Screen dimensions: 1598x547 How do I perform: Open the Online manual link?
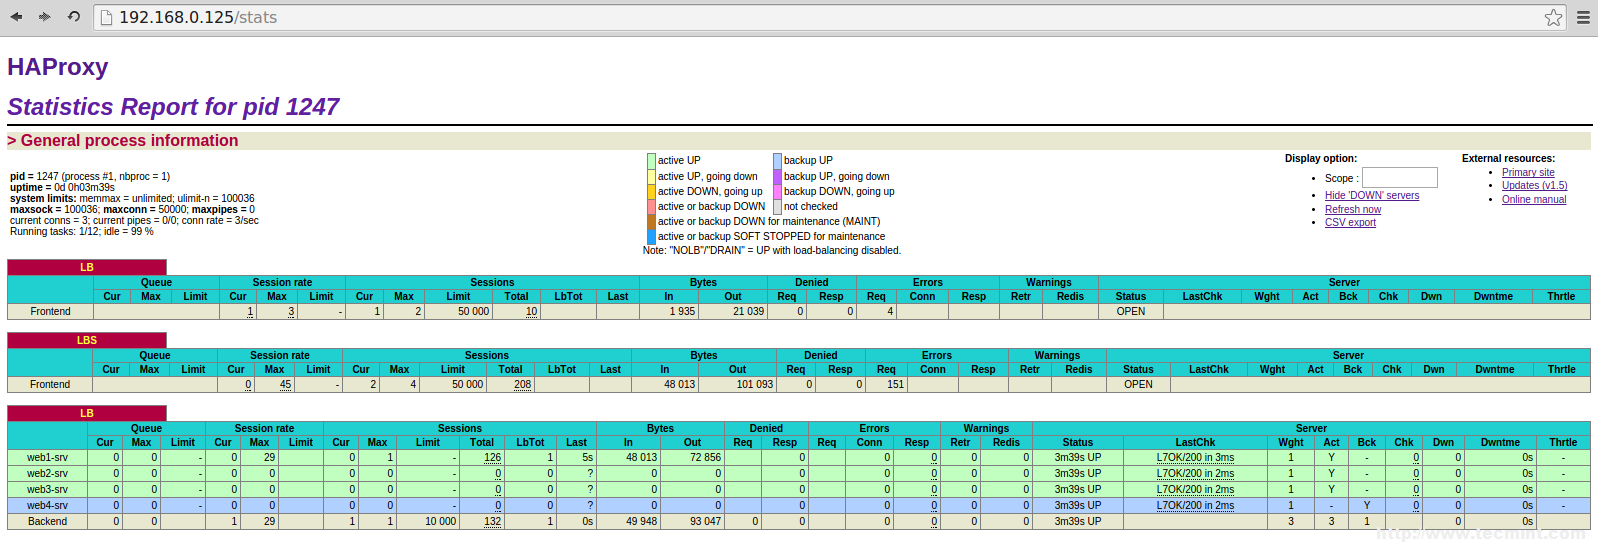tap(1533, 200)
